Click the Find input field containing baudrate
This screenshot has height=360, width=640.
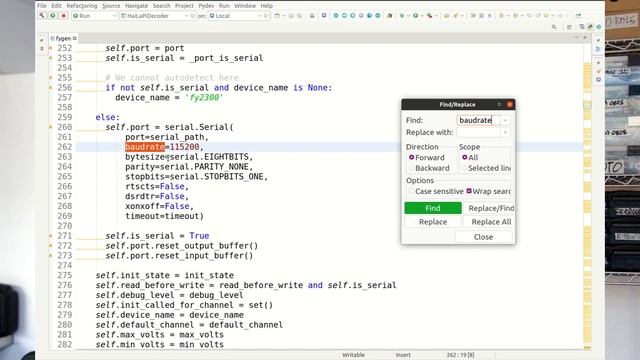point(478,120)
